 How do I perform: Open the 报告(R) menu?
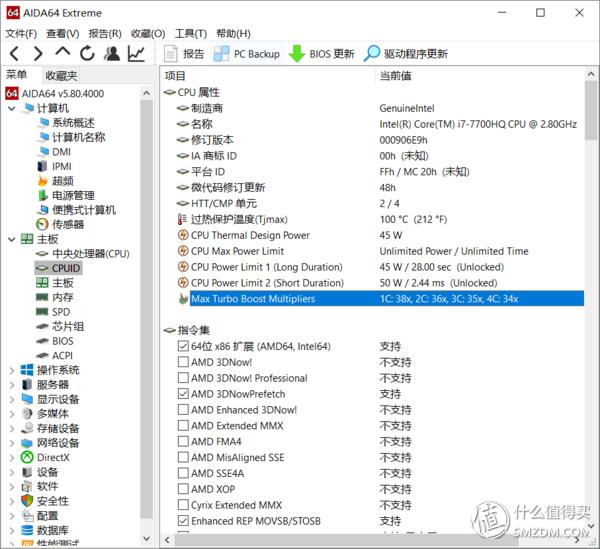click(105, 34)
